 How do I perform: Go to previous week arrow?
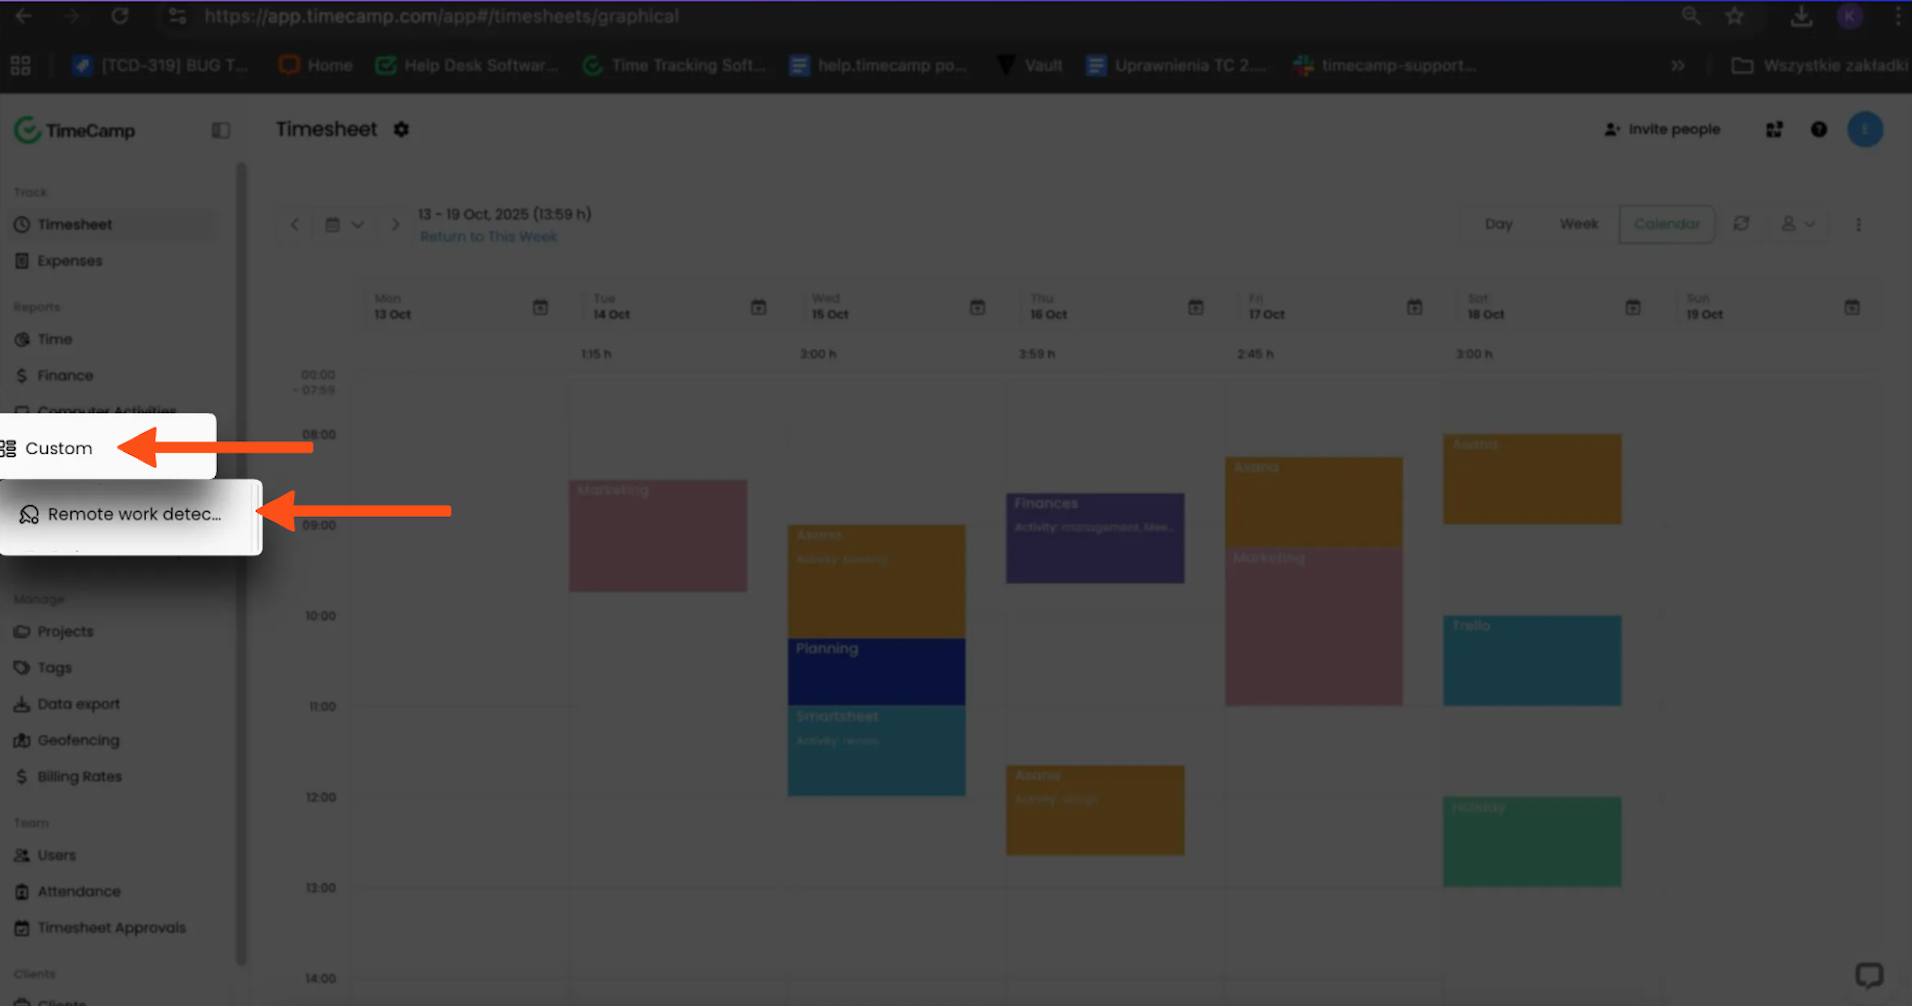tap(295, 224)
